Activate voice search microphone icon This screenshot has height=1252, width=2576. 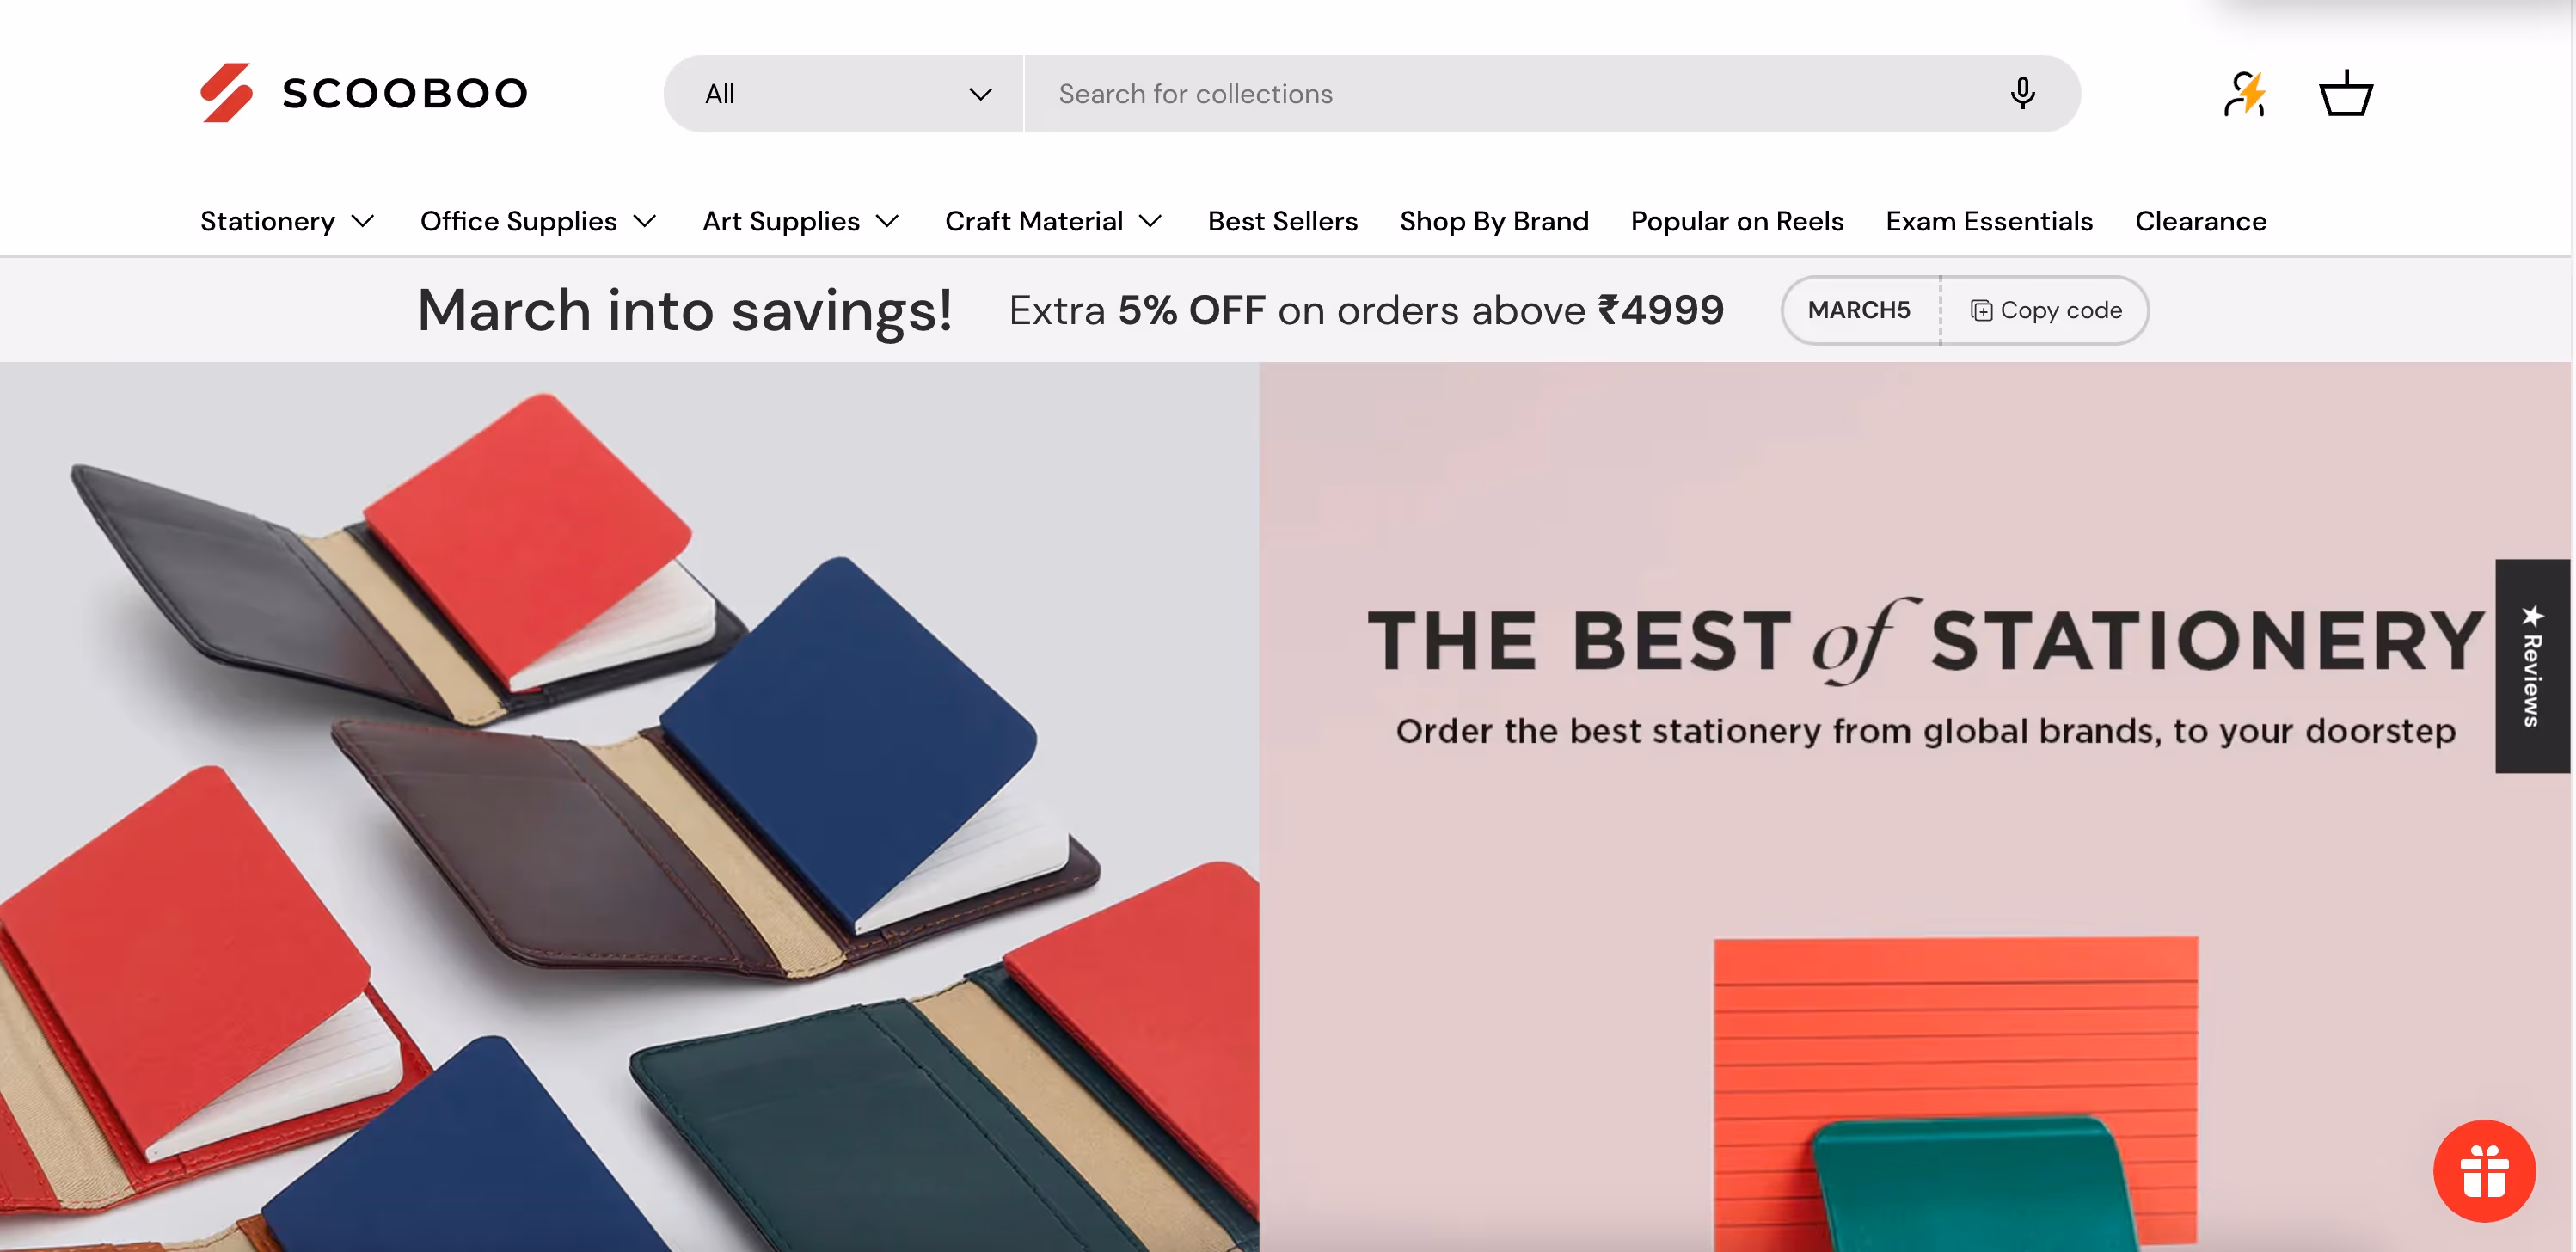pos(2022,93)
